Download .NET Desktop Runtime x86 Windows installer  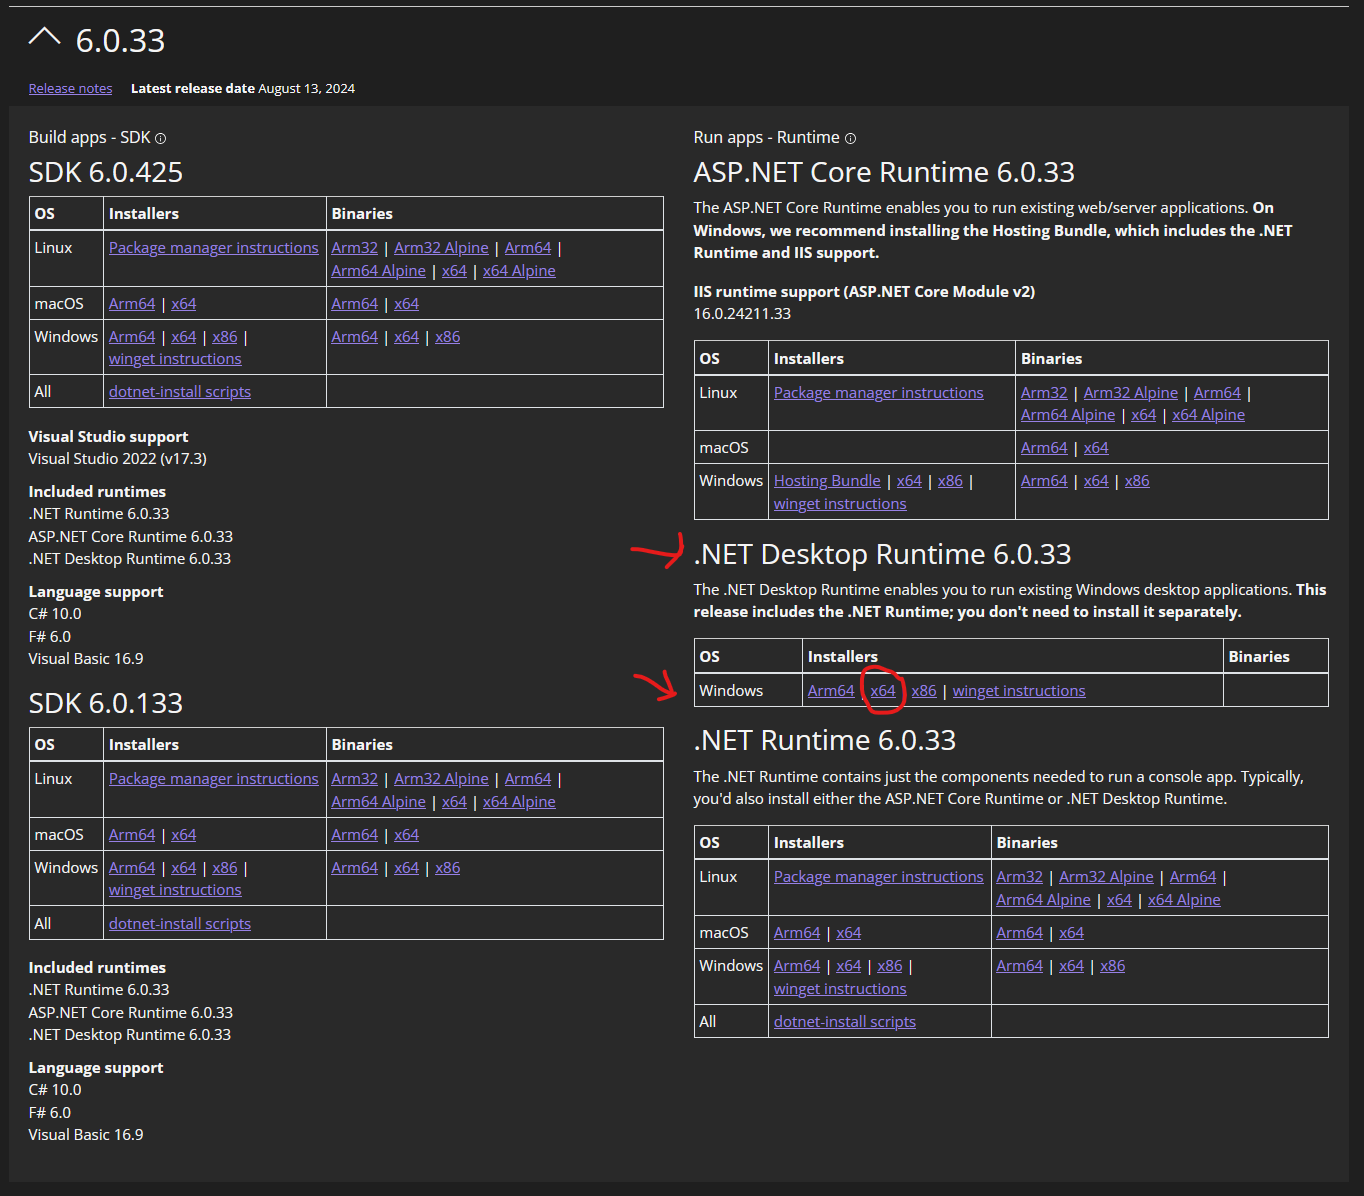coord(924,691)
